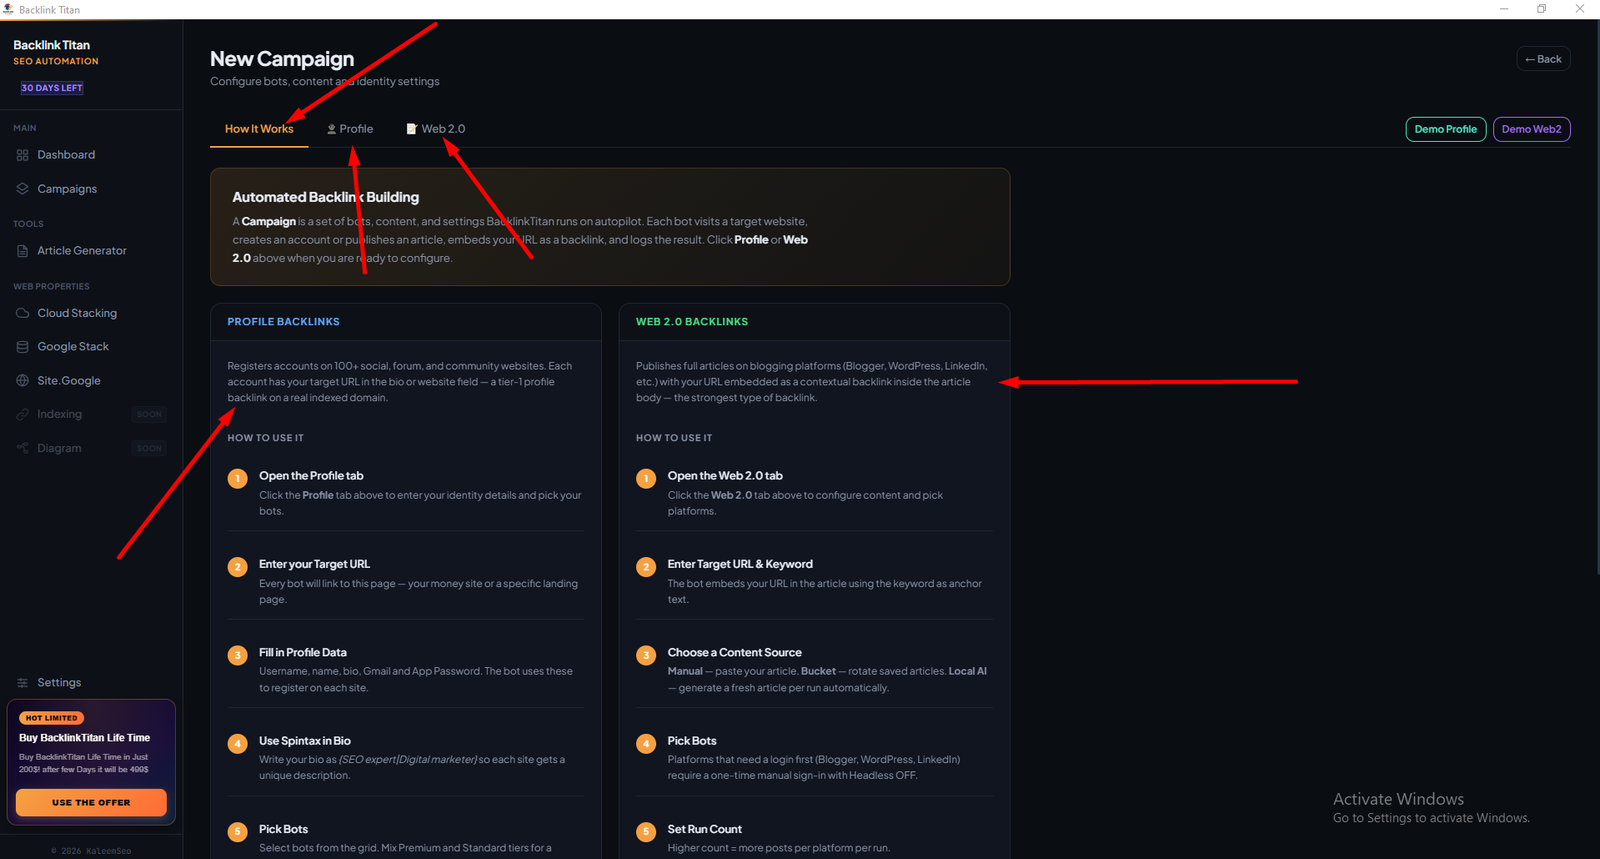Click the Indexing SOON label
This screenshot has width=1600, height=859.
click(149, 414)
